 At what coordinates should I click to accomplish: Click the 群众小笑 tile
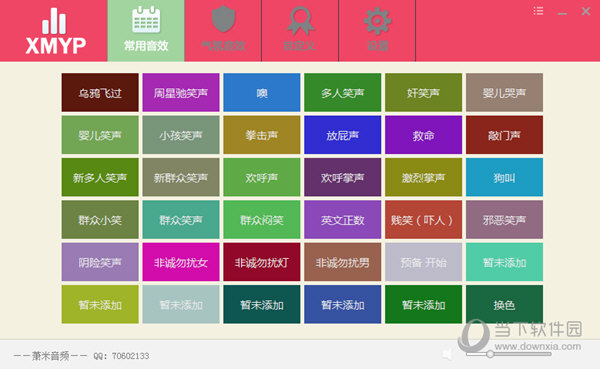[x=100, y=220]
